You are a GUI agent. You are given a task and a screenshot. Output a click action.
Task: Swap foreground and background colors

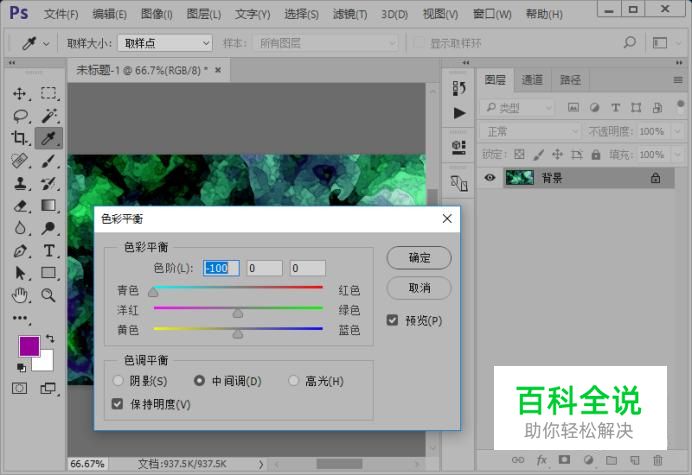coord(50,339)
